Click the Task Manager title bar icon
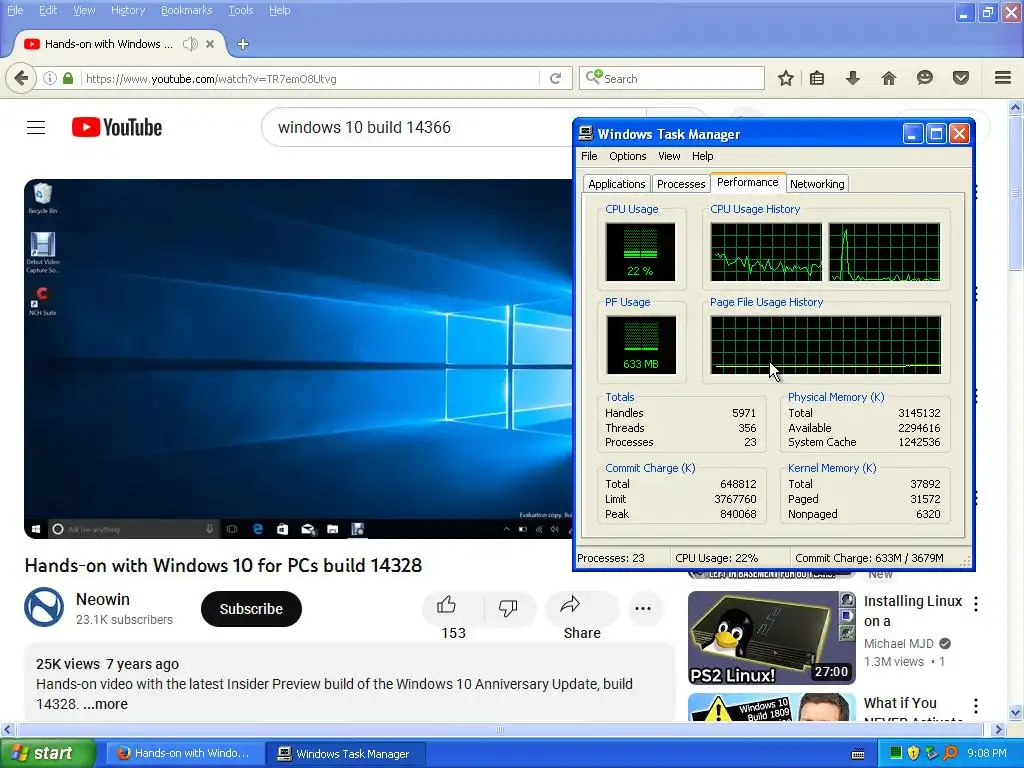Viewport: 1024px width, 768px height. [586, 134]
